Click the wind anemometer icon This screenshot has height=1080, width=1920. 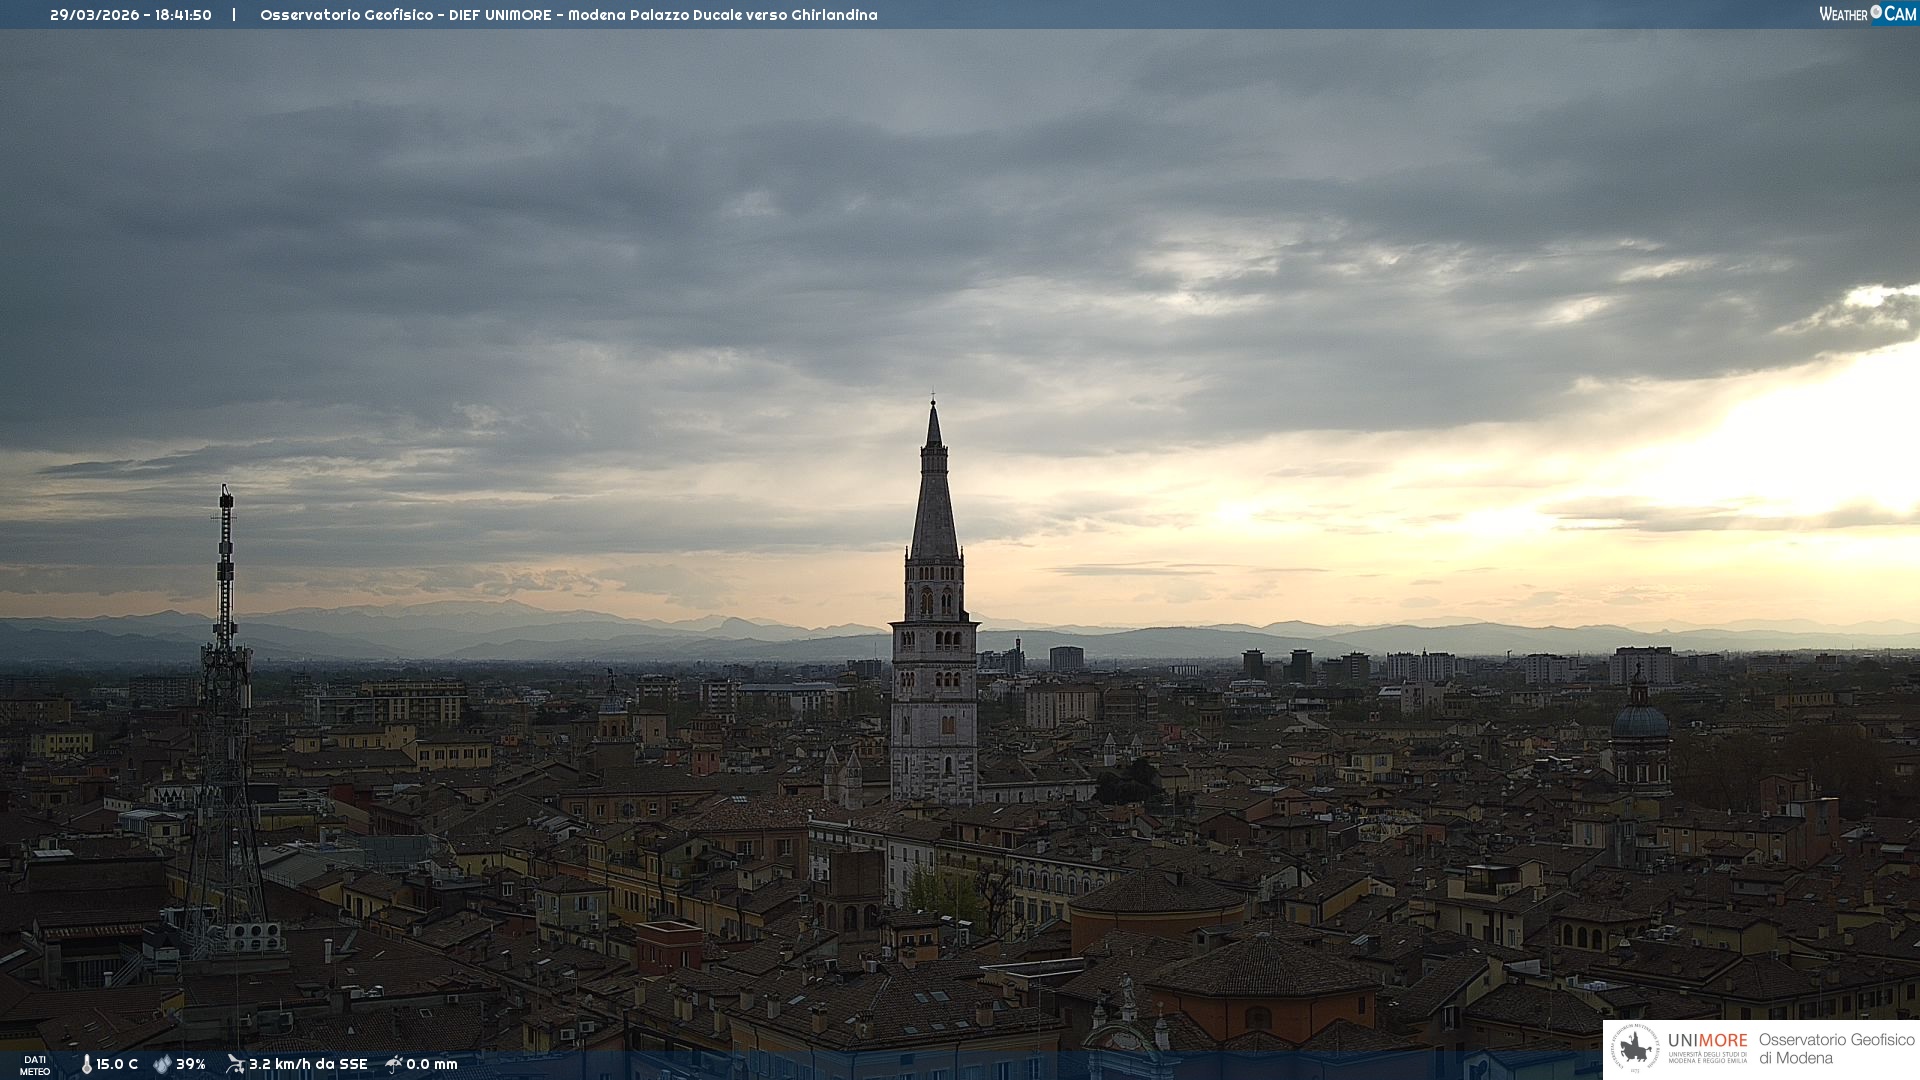coord(235,1064)
